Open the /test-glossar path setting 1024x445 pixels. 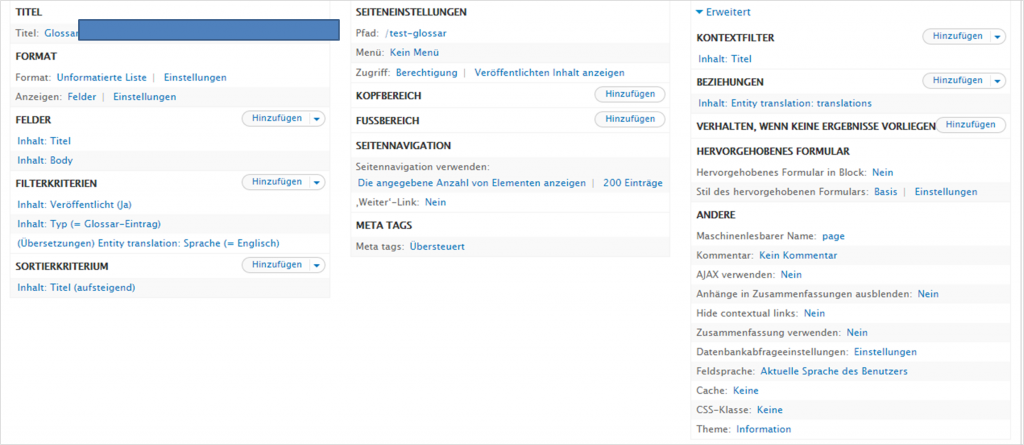(415, 33)
